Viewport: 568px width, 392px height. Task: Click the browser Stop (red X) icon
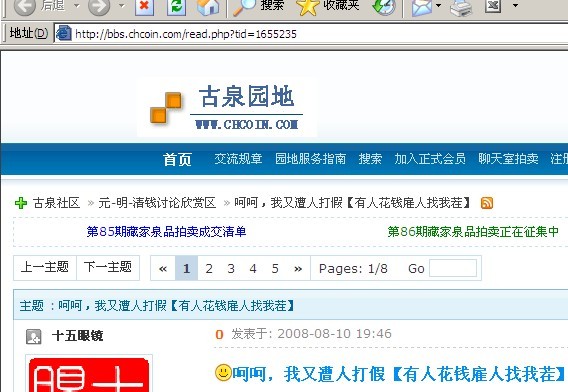tap(144, 7)
